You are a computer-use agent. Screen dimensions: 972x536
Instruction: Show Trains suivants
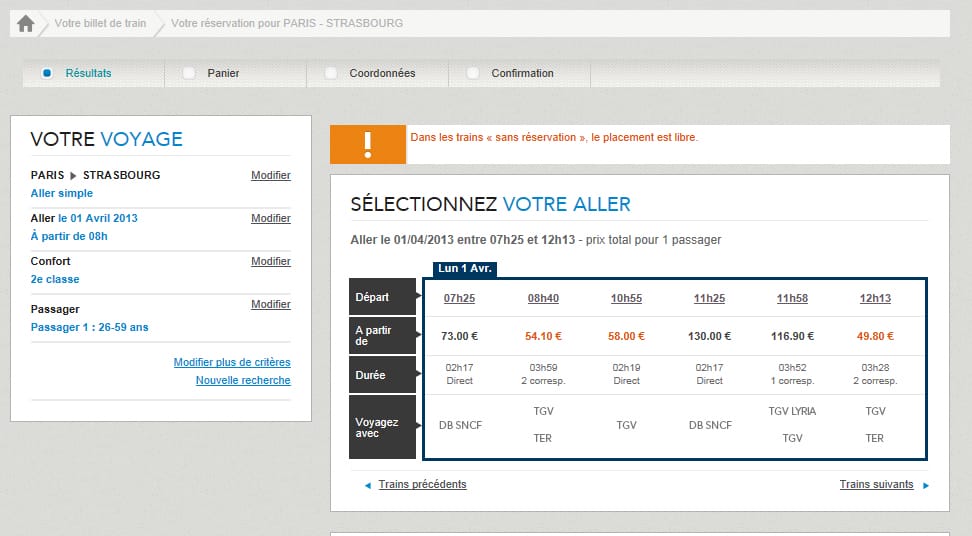pos(877,484)
